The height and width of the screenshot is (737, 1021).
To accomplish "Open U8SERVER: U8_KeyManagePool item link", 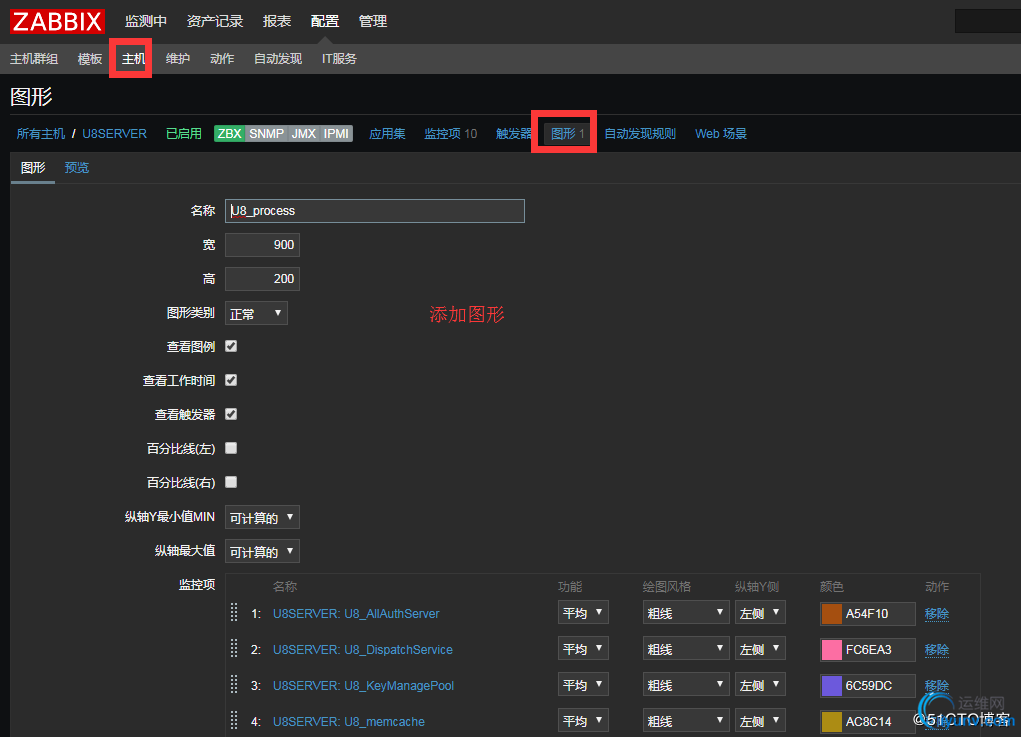I will click(x=363, y=685).
